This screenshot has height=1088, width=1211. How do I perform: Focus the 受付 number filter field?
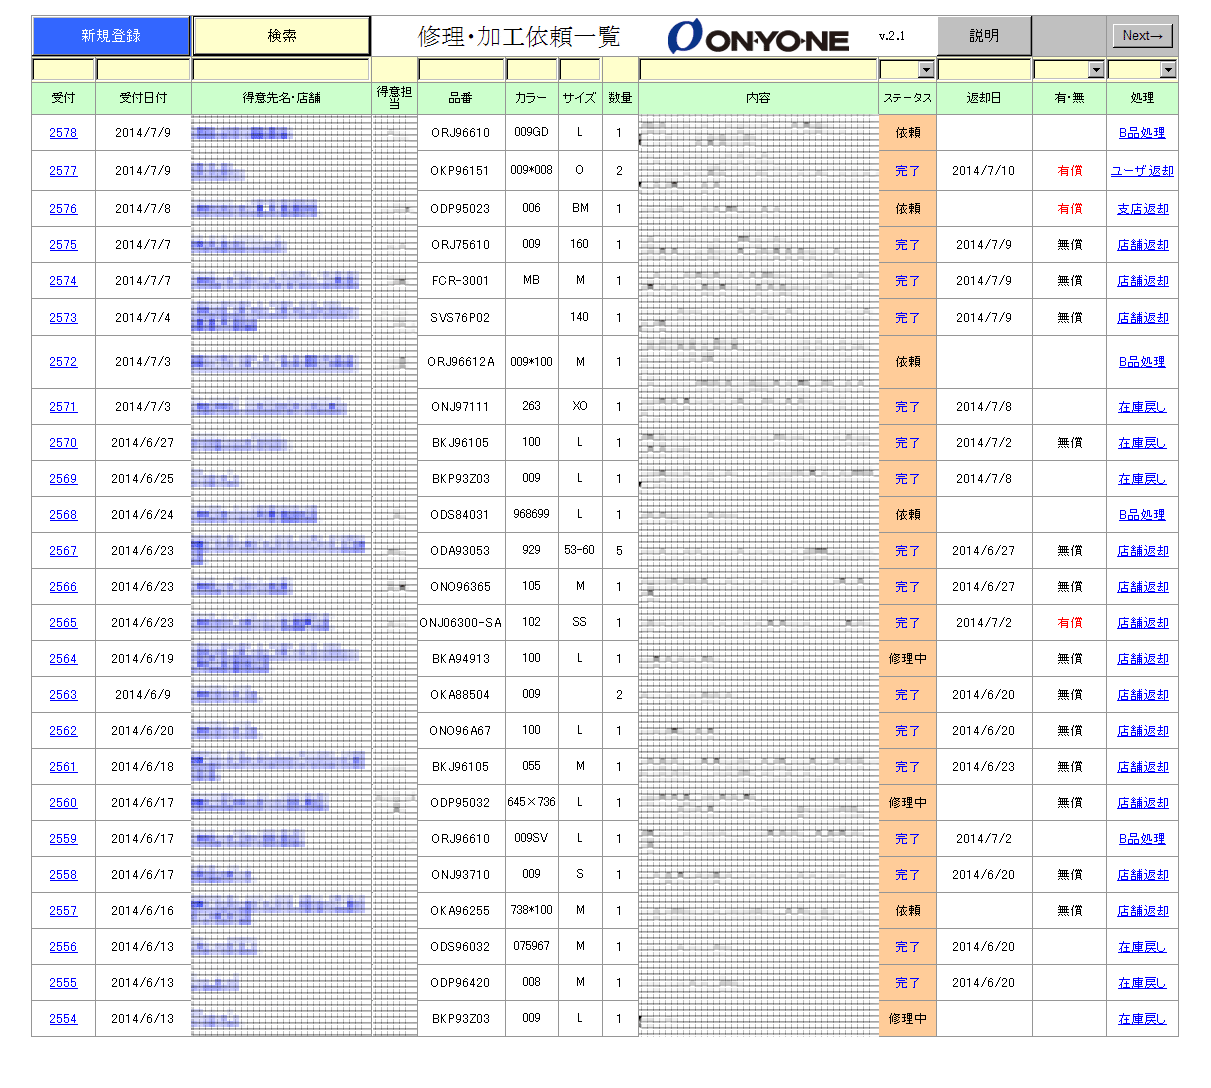point(63,70)
